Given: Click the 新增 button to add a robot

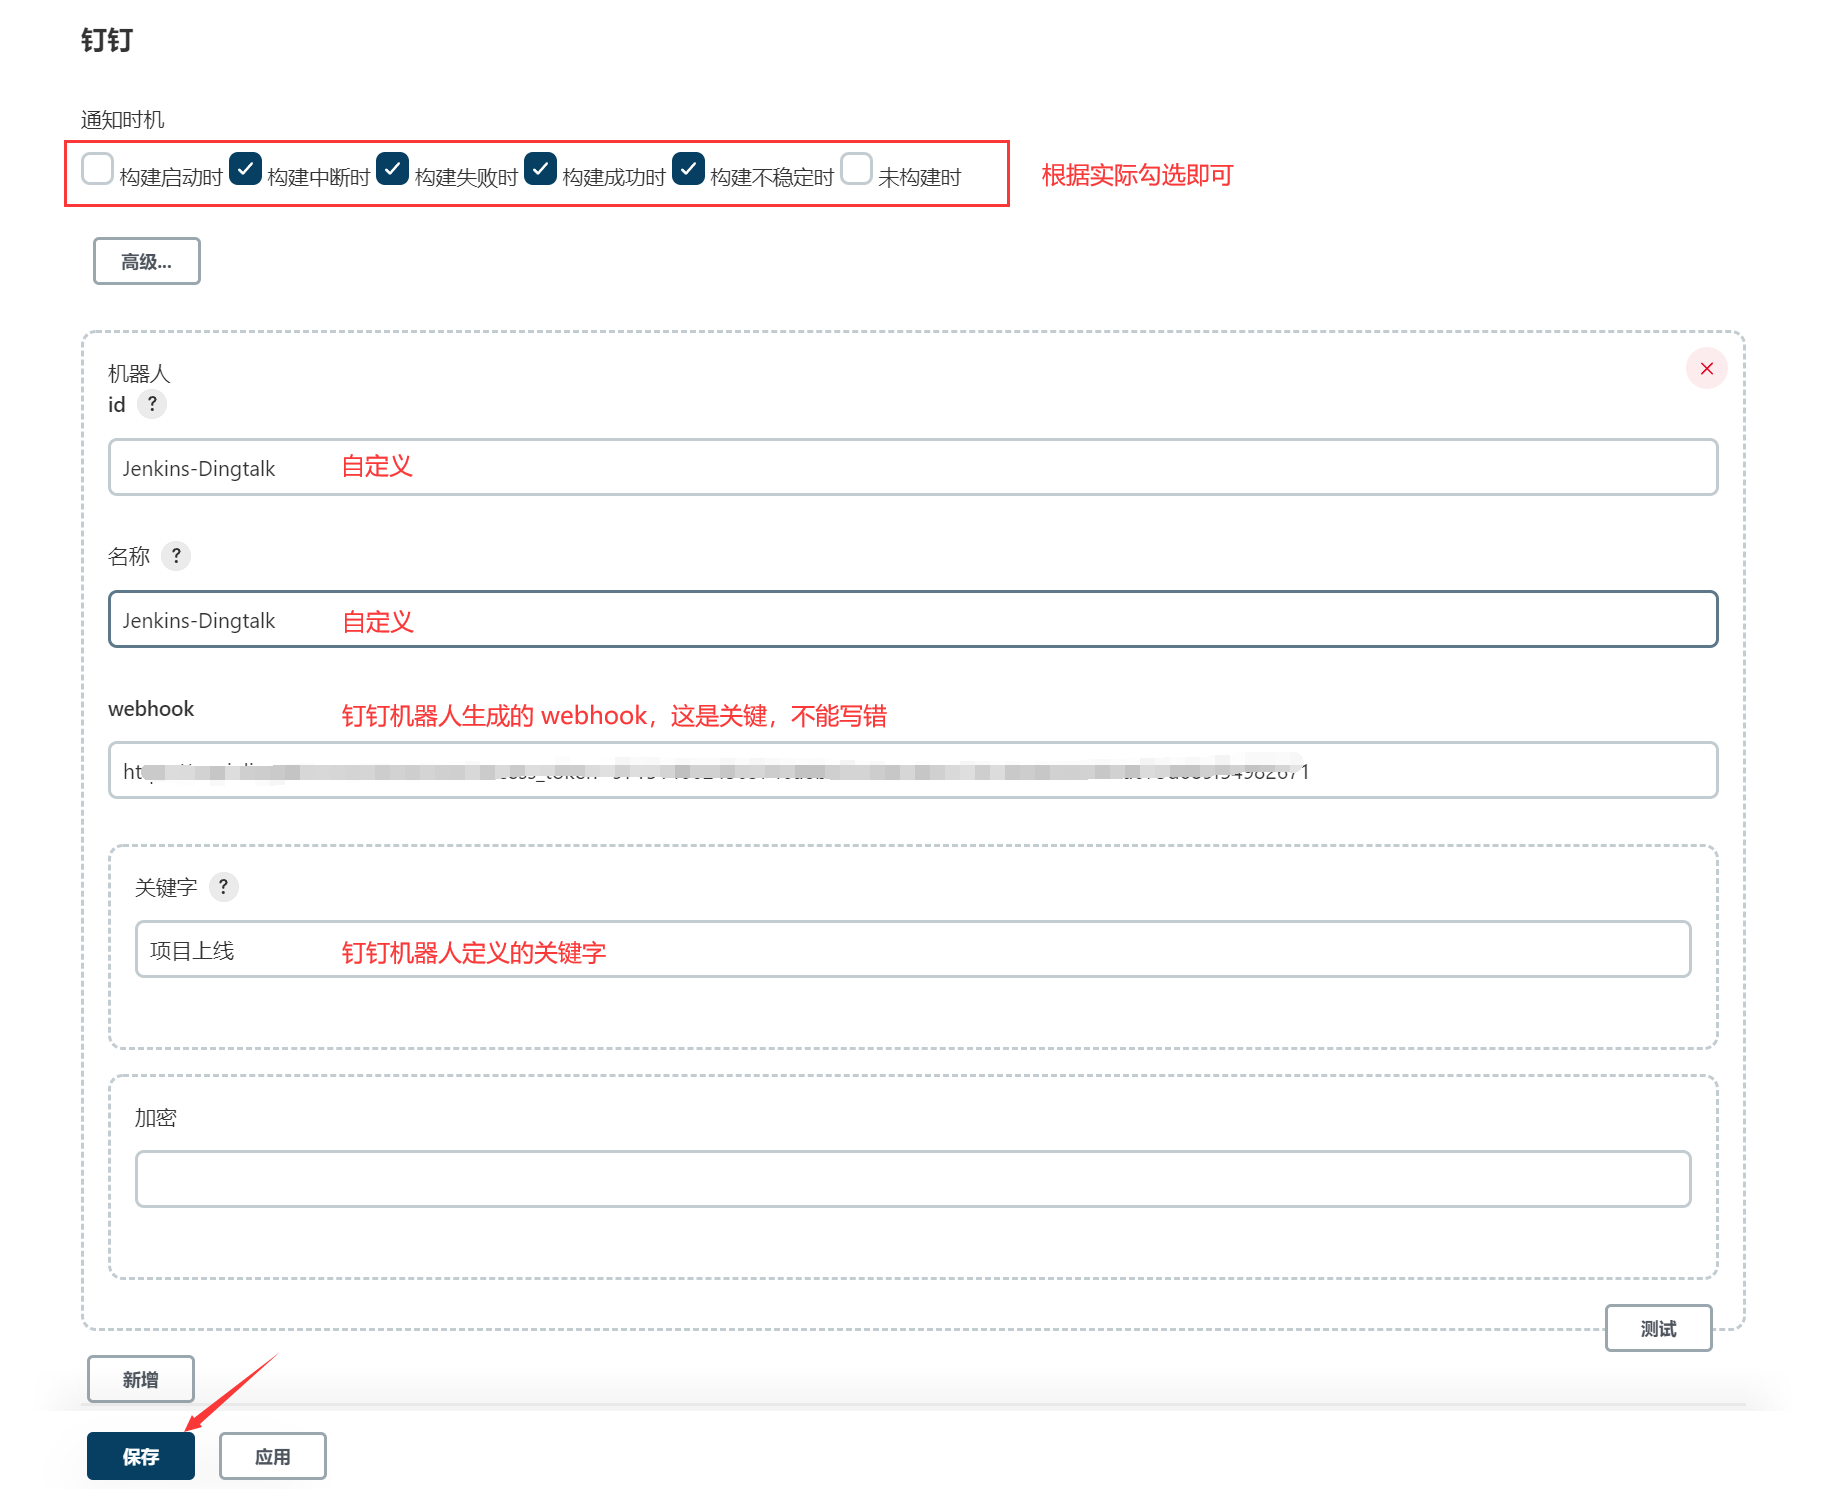Looking at the screenshot, I should coord(141,1379).
